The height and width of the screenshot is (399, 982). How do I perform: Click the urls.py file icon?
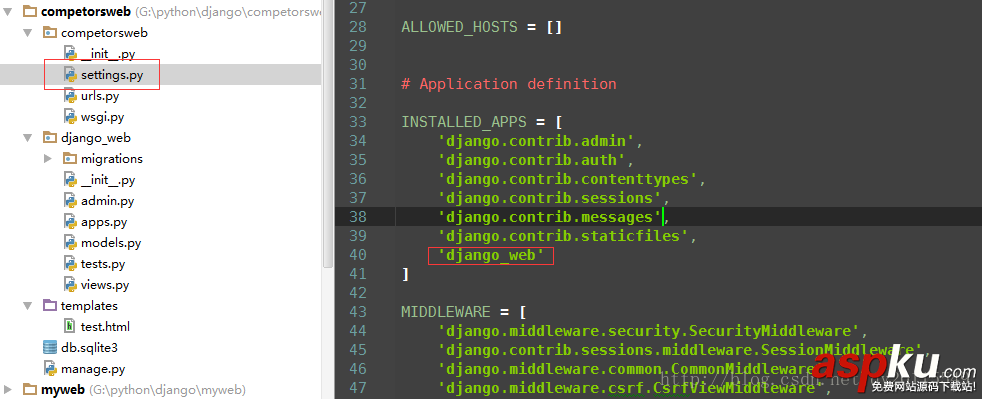[70, 96]
